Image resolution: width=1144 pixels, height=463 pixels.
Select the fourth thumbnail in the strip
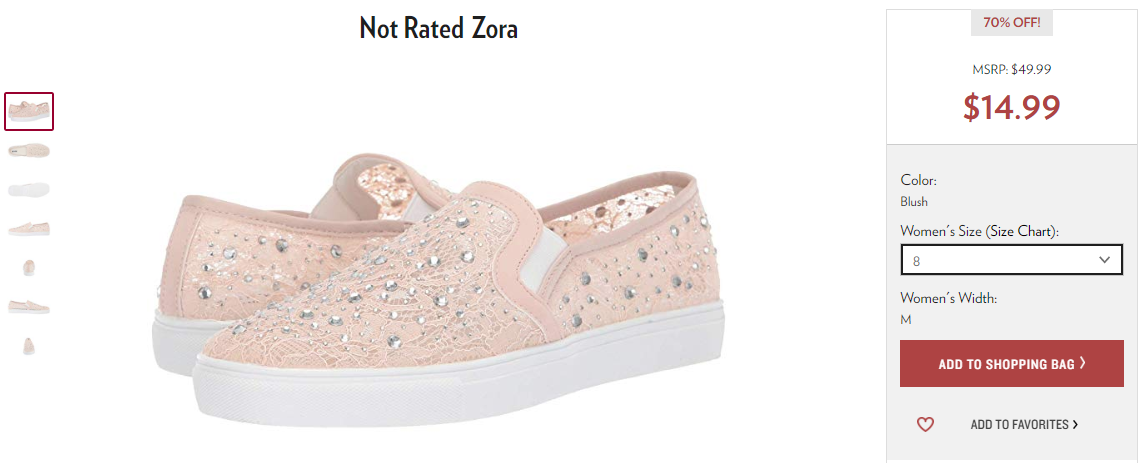coord(29,228)
